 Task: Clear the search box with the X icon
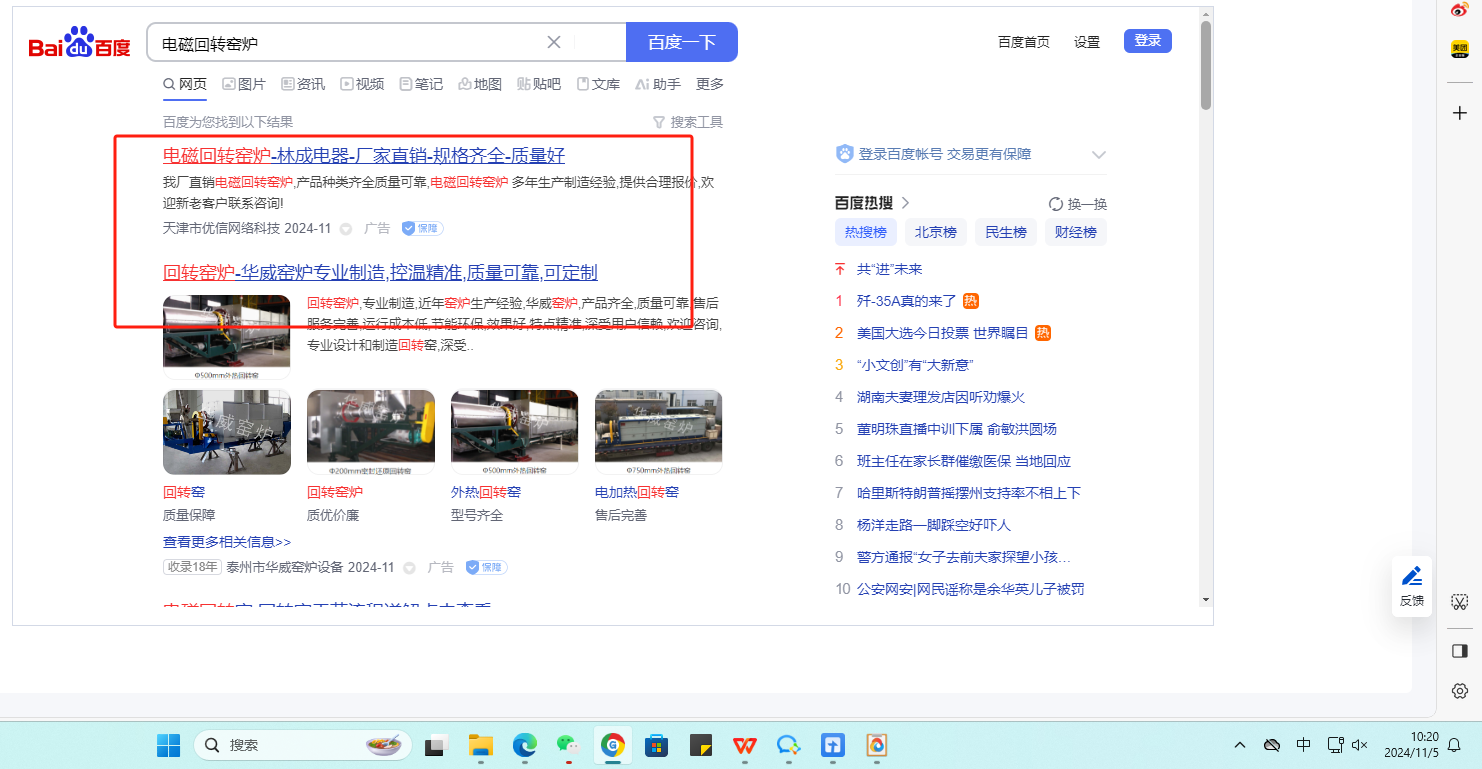tap(554, 42)
